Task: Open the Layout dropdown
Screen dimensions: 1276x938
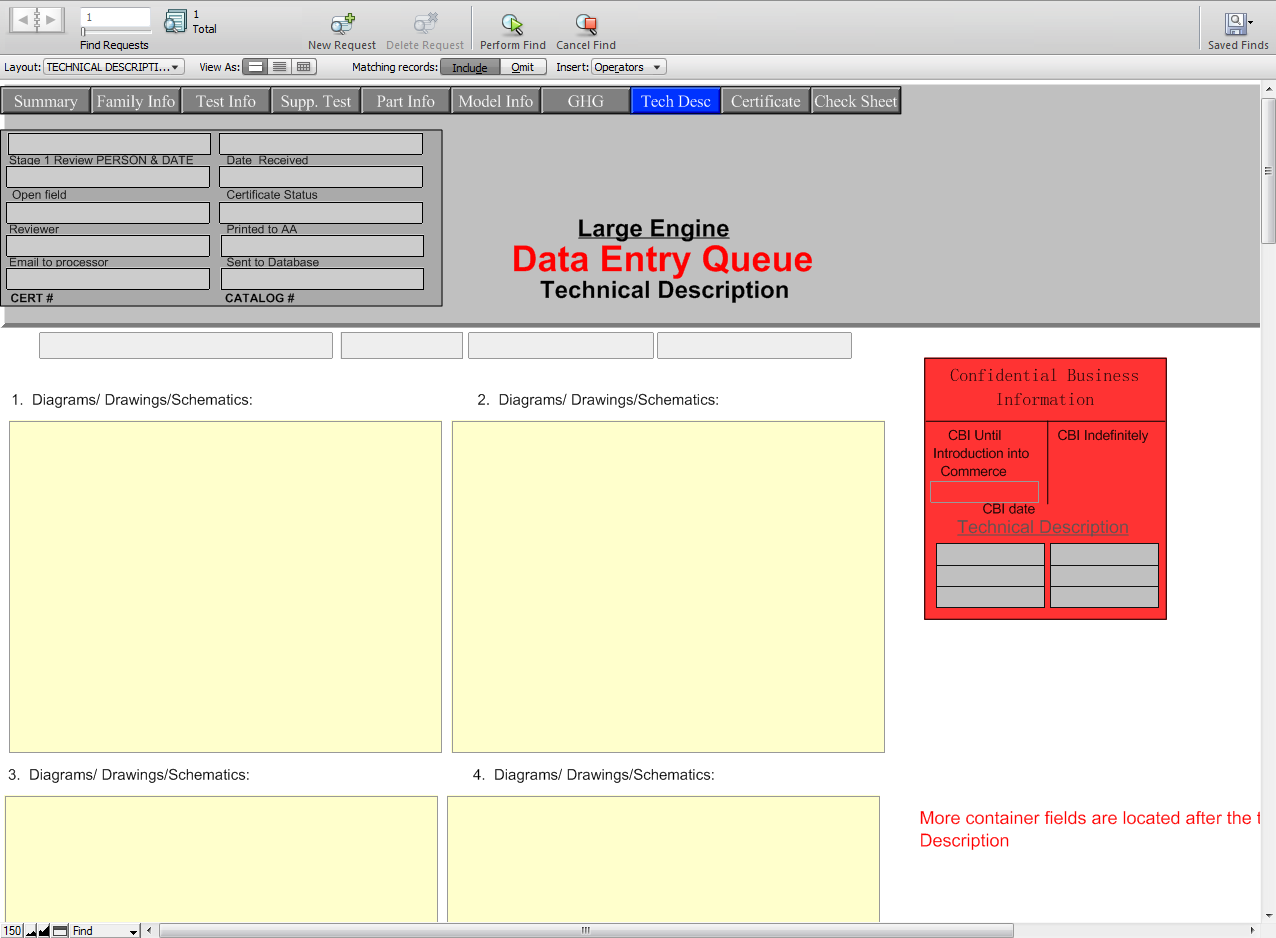Action: tap(114, 67)
